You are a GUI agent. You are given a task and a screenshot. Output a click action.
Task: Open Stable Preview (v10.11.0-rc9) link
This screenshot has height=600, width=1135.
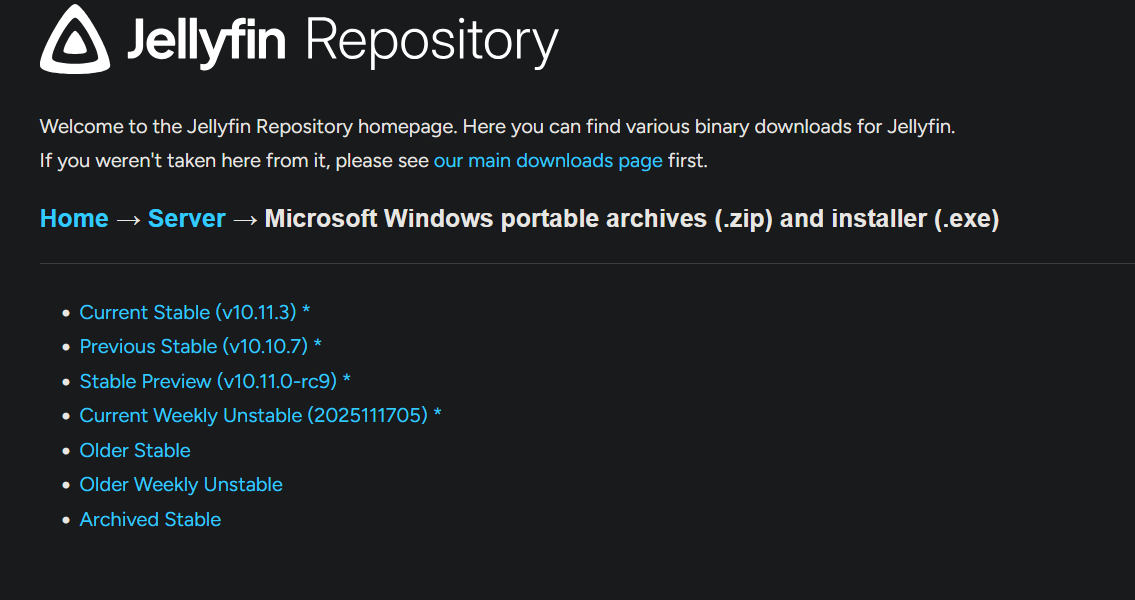tap(215, 381)
